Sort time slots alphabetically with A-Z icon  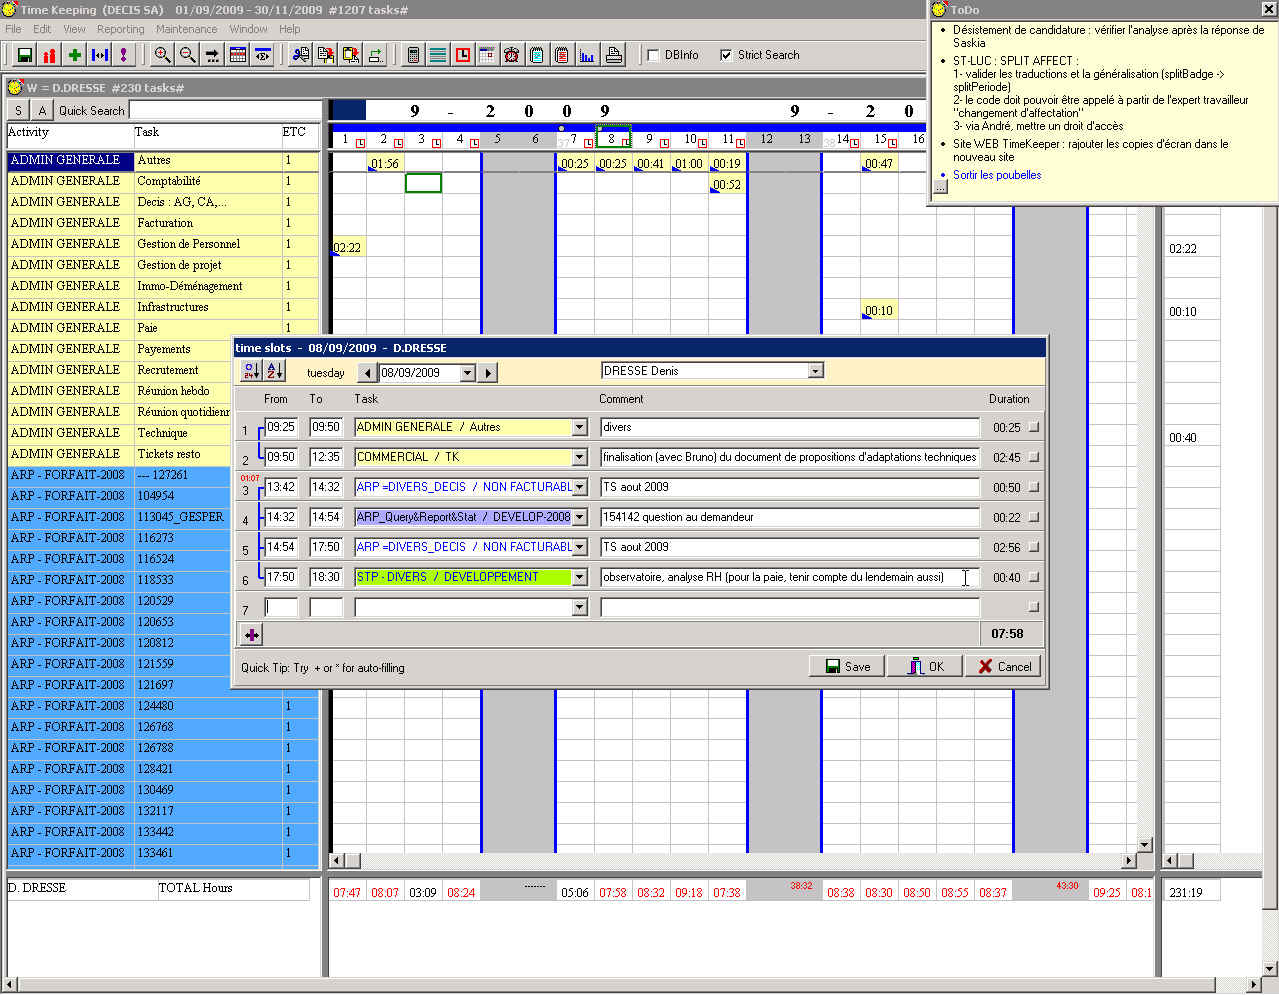pyautogui.click(x=275, y=371)
